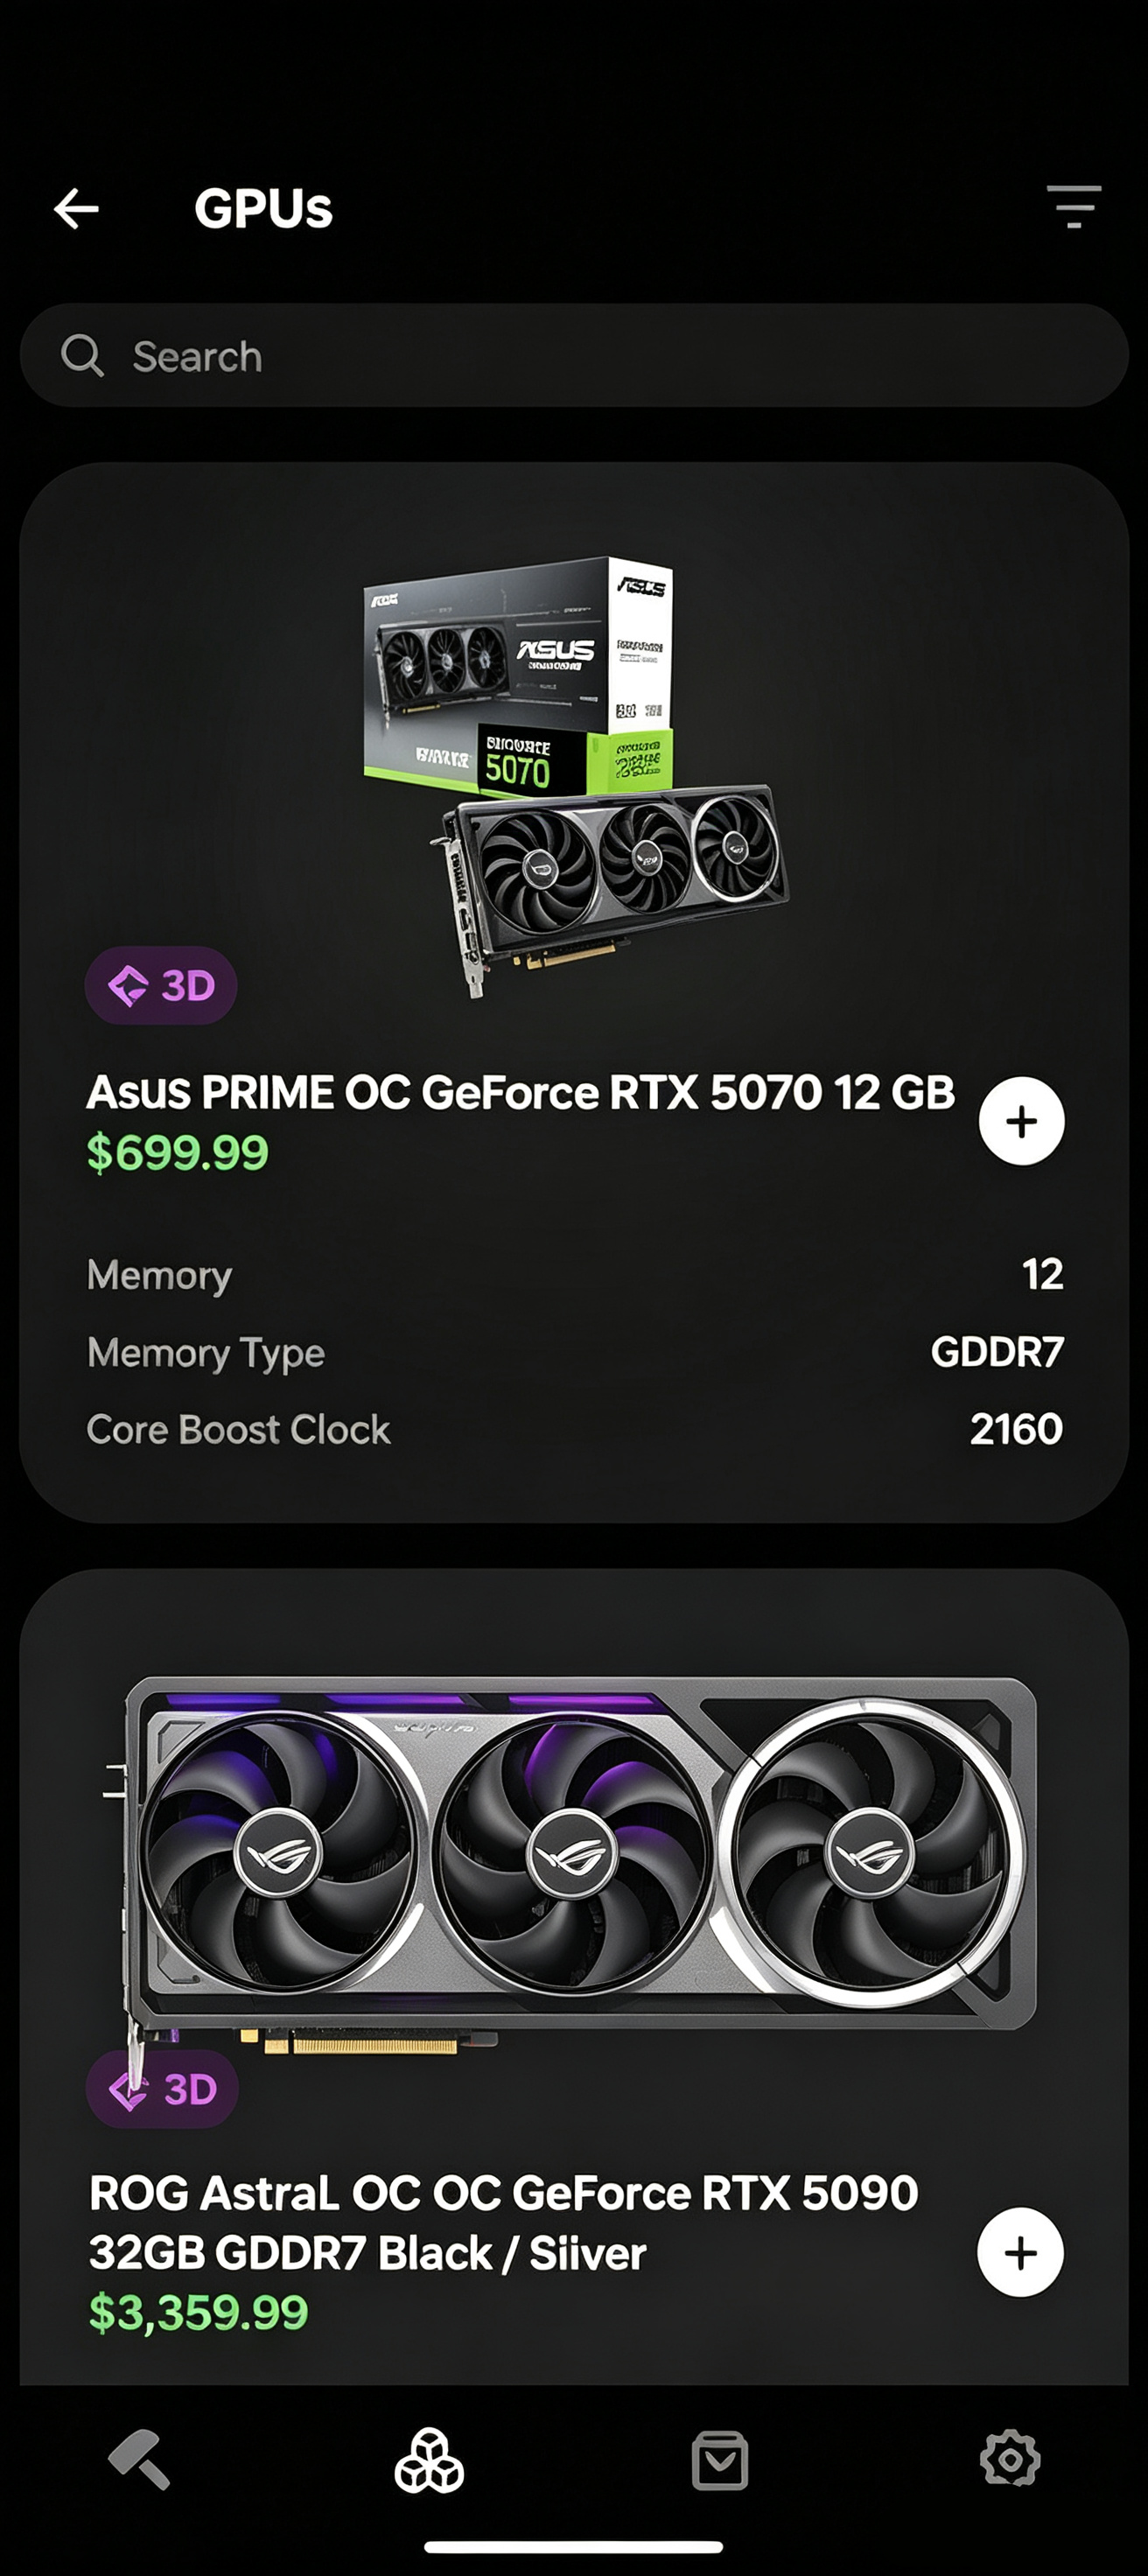Open 3D view of Asus RTX 5070
Viewport: 1148px width, 2576px height.
pyautogui.click(x=161, y=985)
